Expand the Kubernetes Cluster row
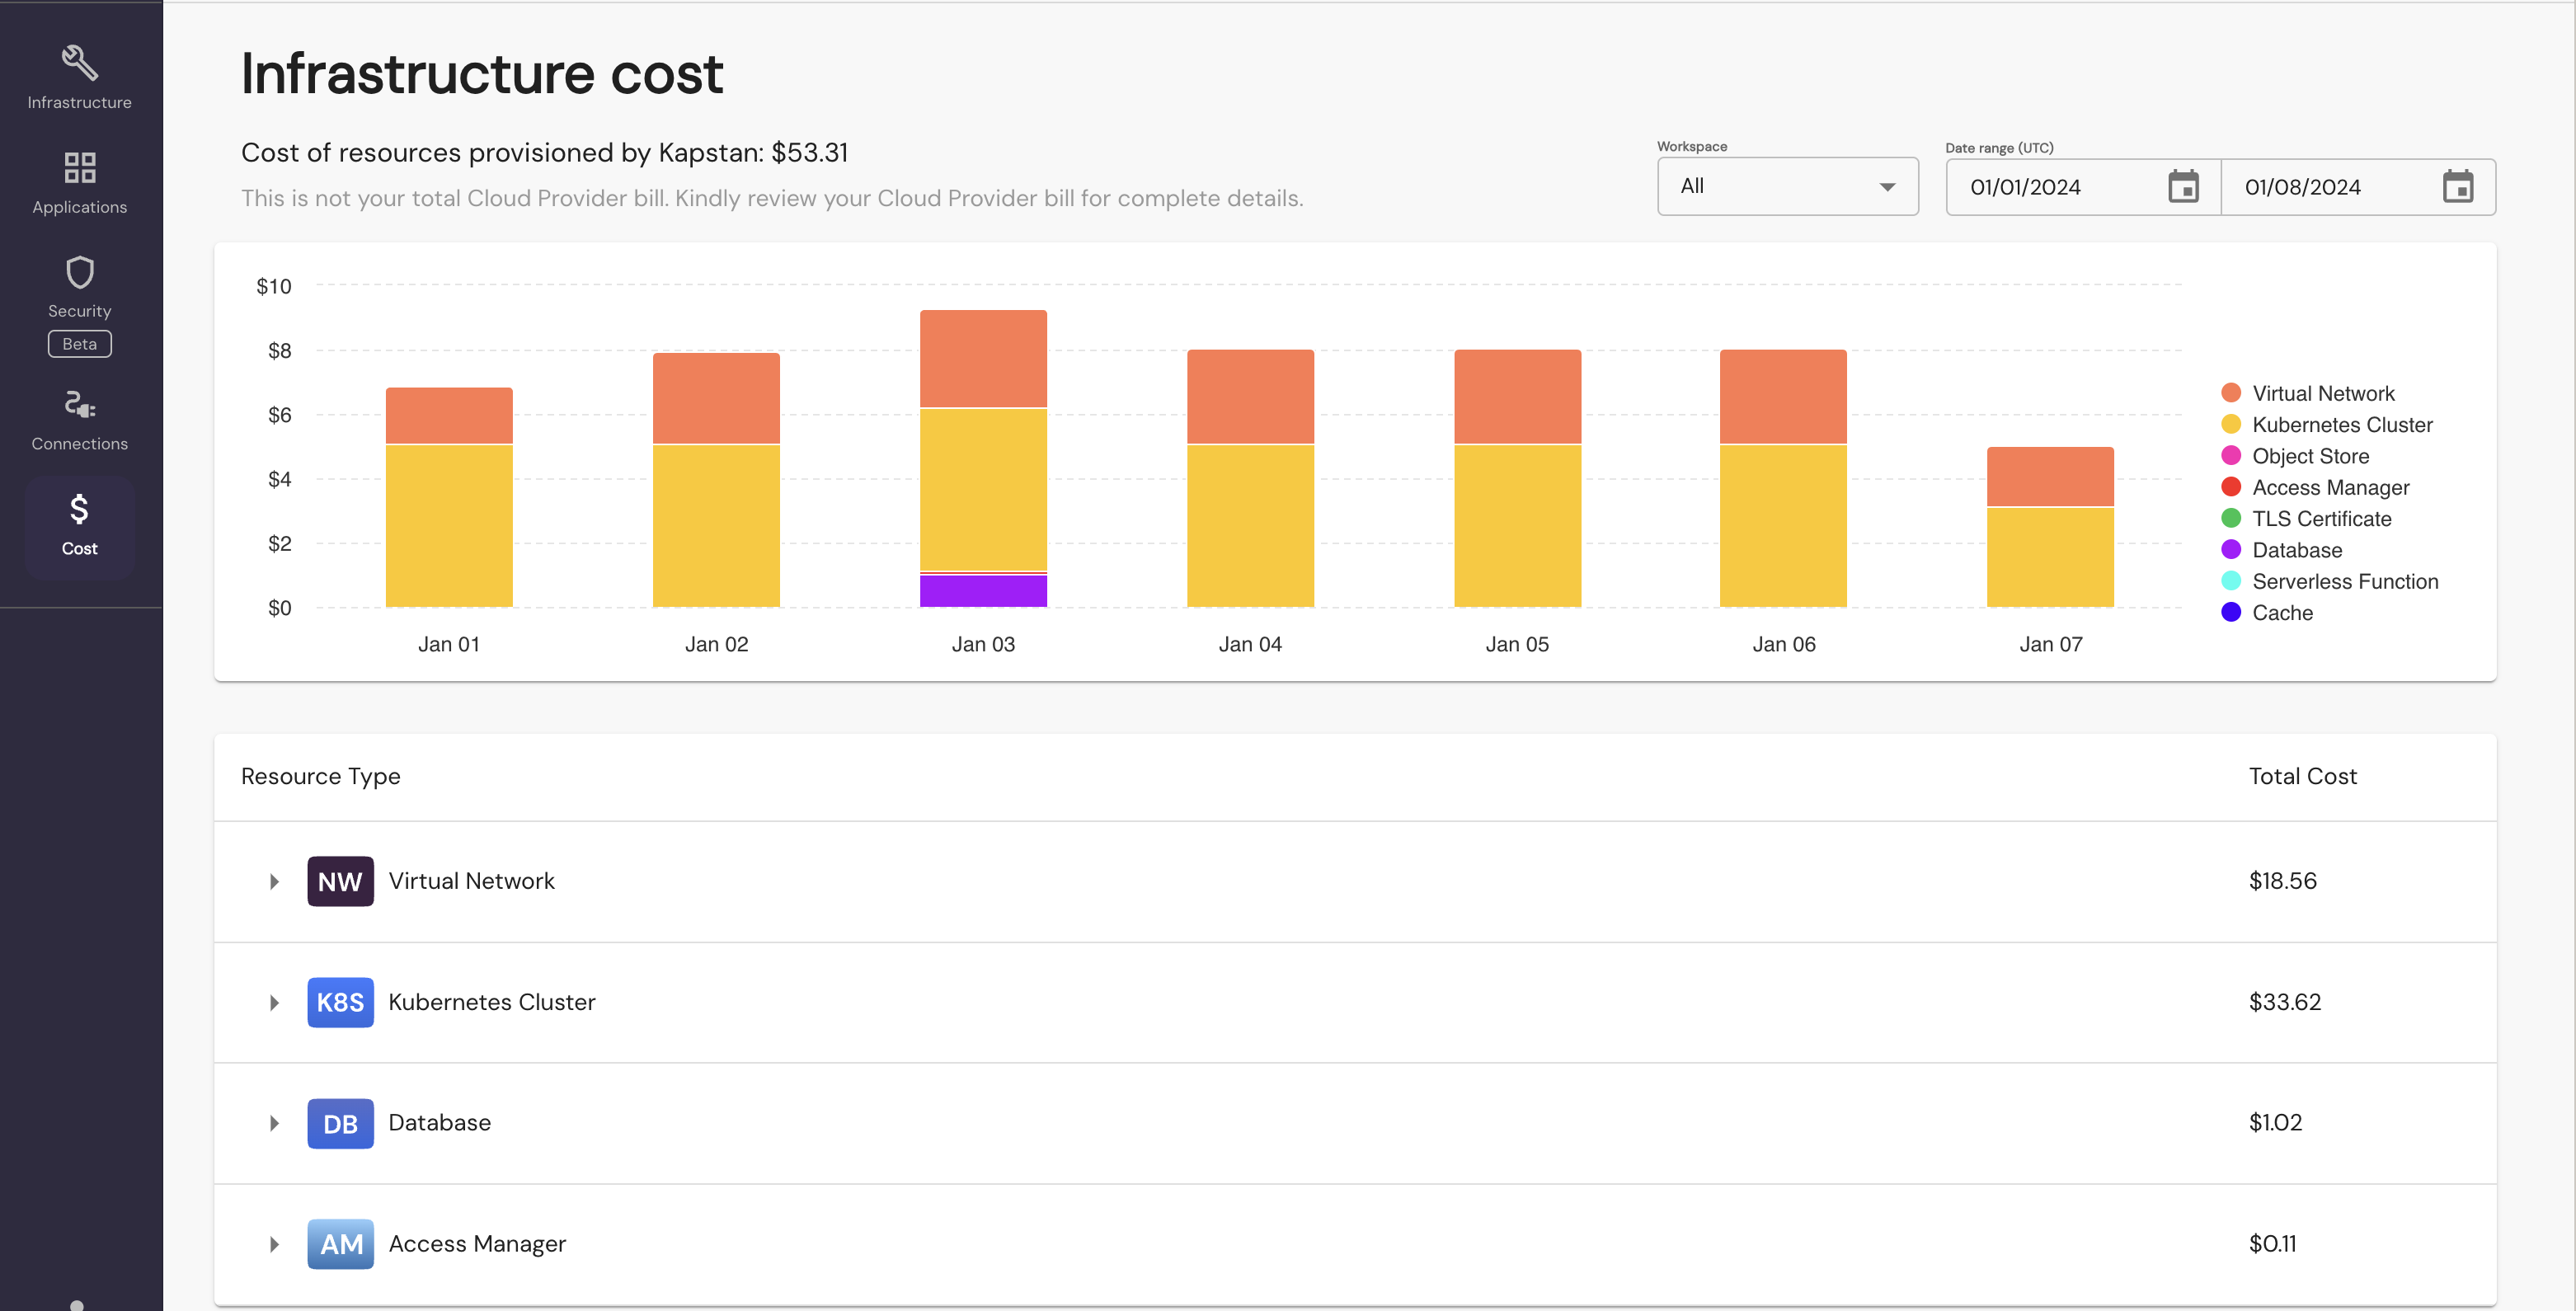 (274, 1002)
